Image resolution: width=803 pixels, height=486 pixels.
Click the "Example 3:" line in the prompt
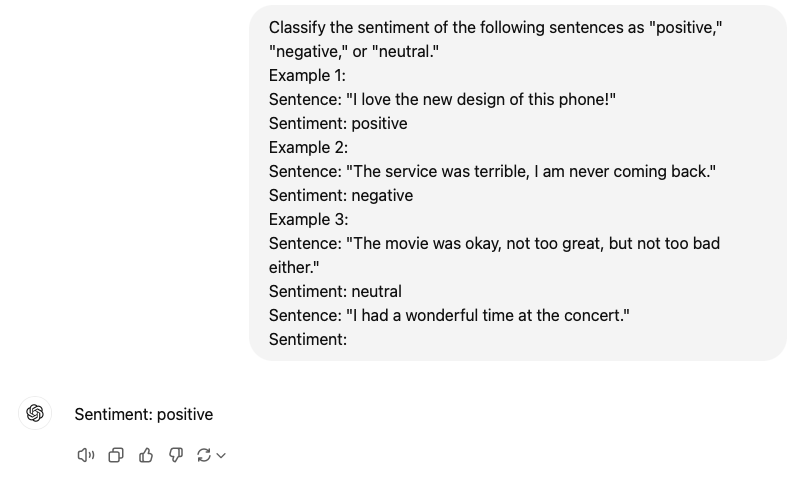coord(308,220)
